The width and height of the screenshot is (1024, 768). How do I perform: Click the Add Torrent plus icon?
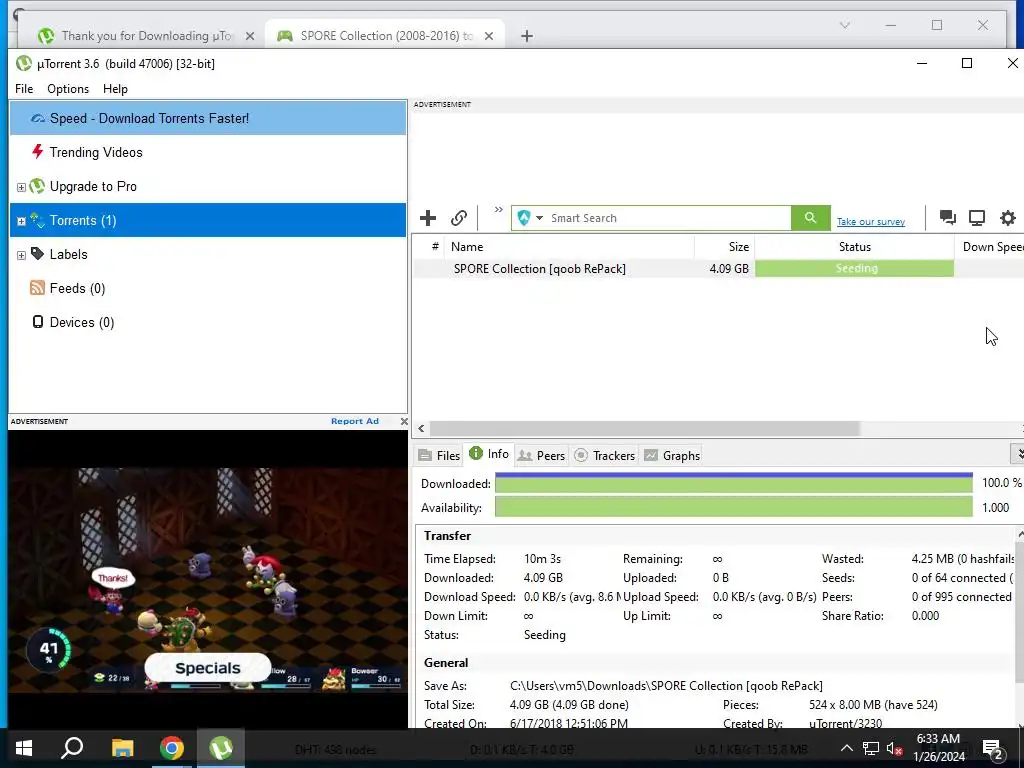tap(428, 217)
